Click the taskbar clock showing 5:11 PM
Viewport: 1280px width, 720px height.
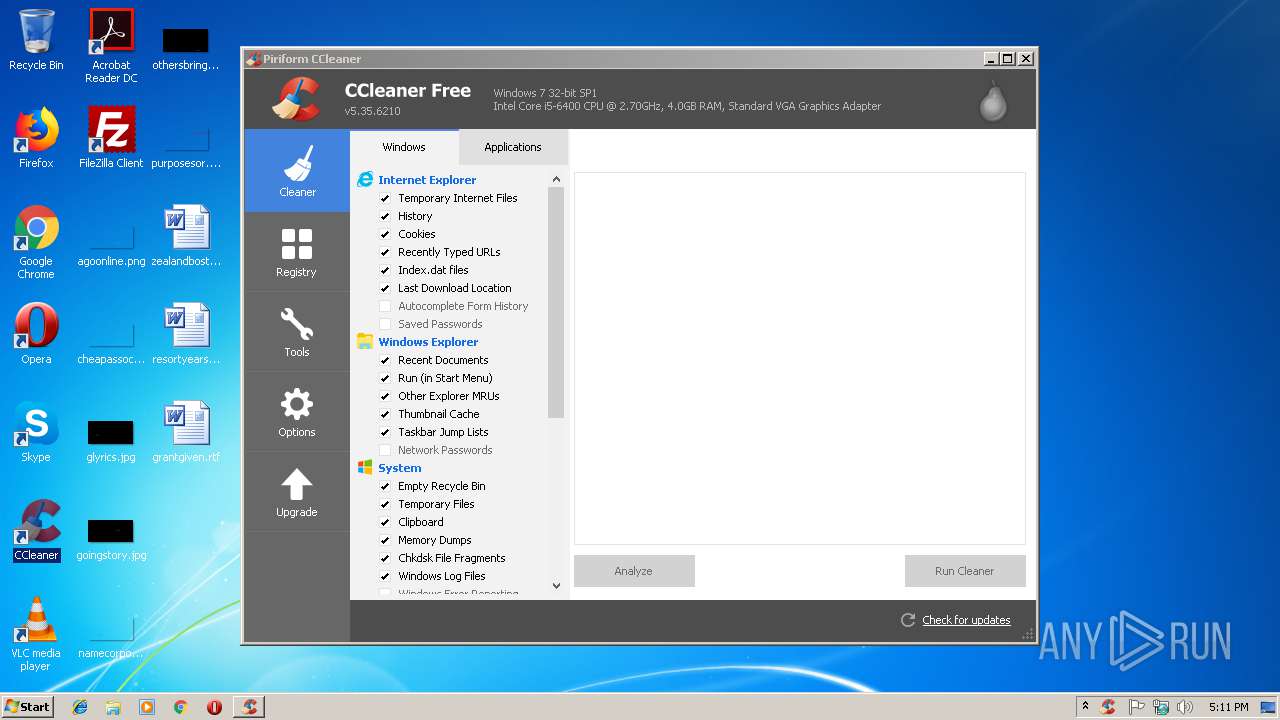pyautogui.click(x=1228, y=707)
